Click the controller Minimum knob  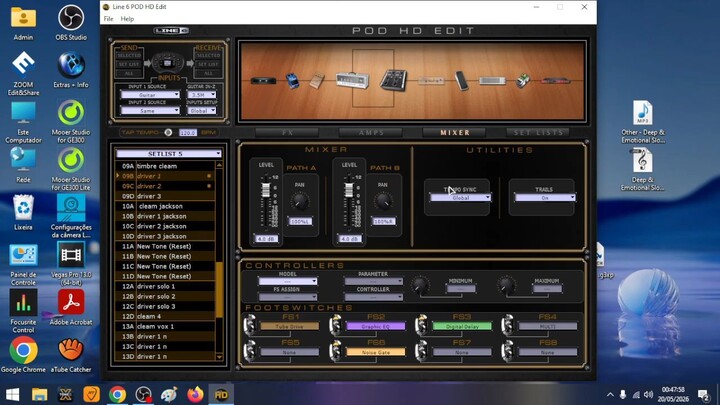420,285
